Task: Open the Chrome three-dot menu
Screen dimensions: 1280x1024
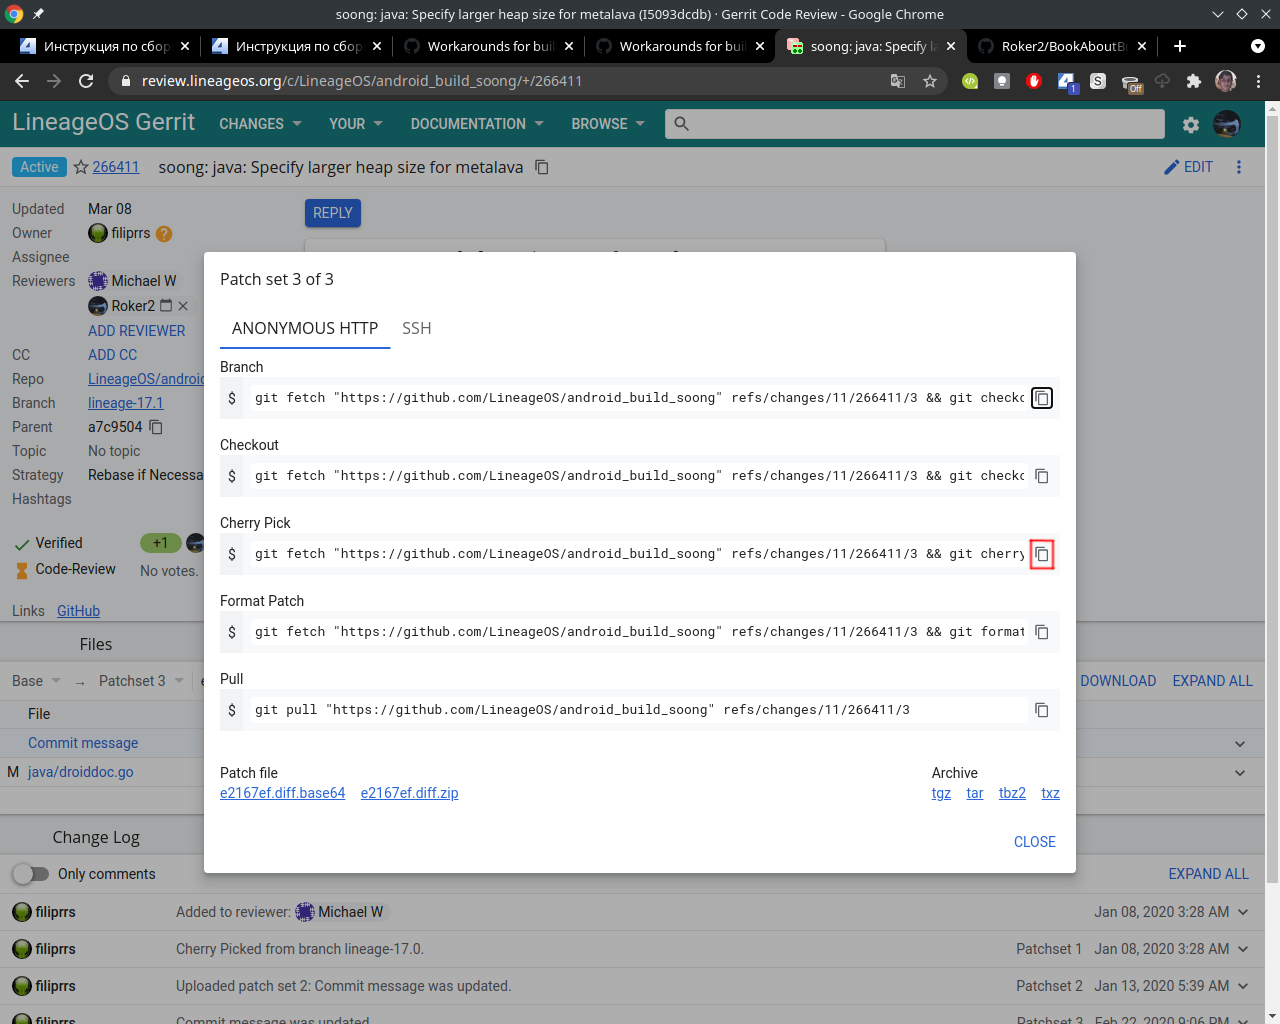Action: (x=1259, y=81)
